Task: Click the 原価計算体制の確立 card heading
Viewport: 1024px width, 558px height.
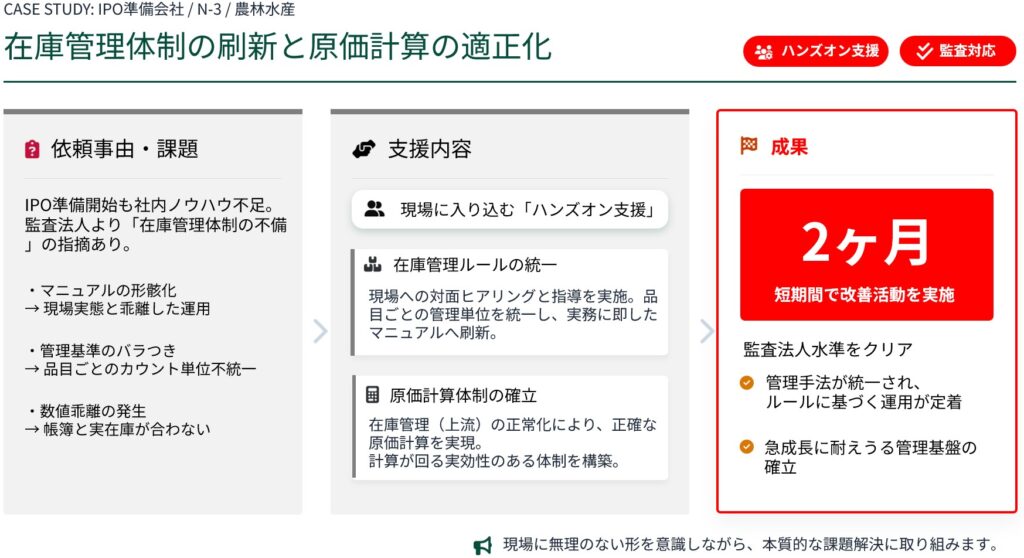Action: pos(463,394)
